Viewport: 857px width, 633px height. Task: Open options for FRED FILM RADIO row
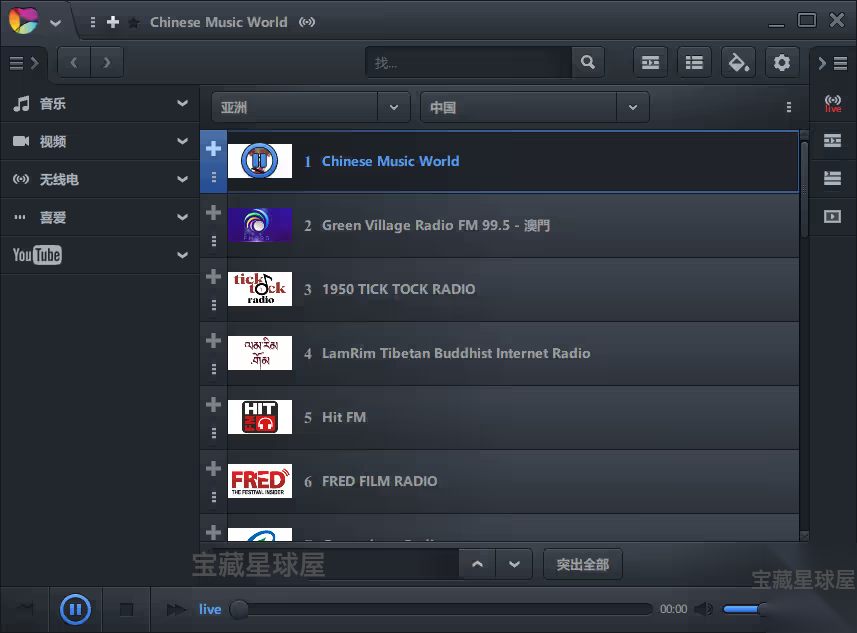214,497
